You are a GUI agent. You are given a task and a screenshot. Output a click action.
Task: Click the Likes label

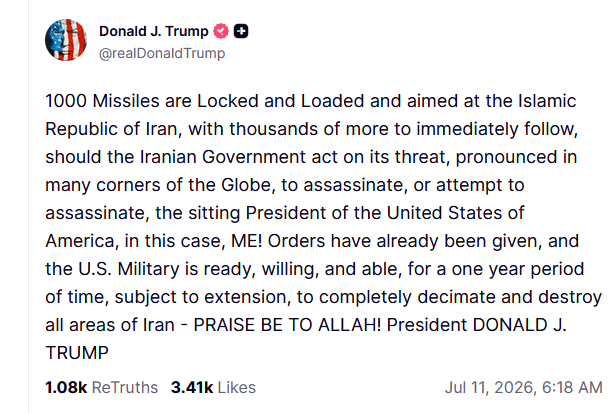237,388
